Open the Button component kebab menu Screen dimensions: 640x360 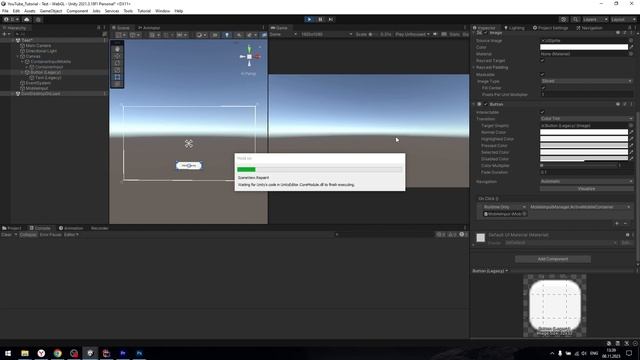coord(631,104)
